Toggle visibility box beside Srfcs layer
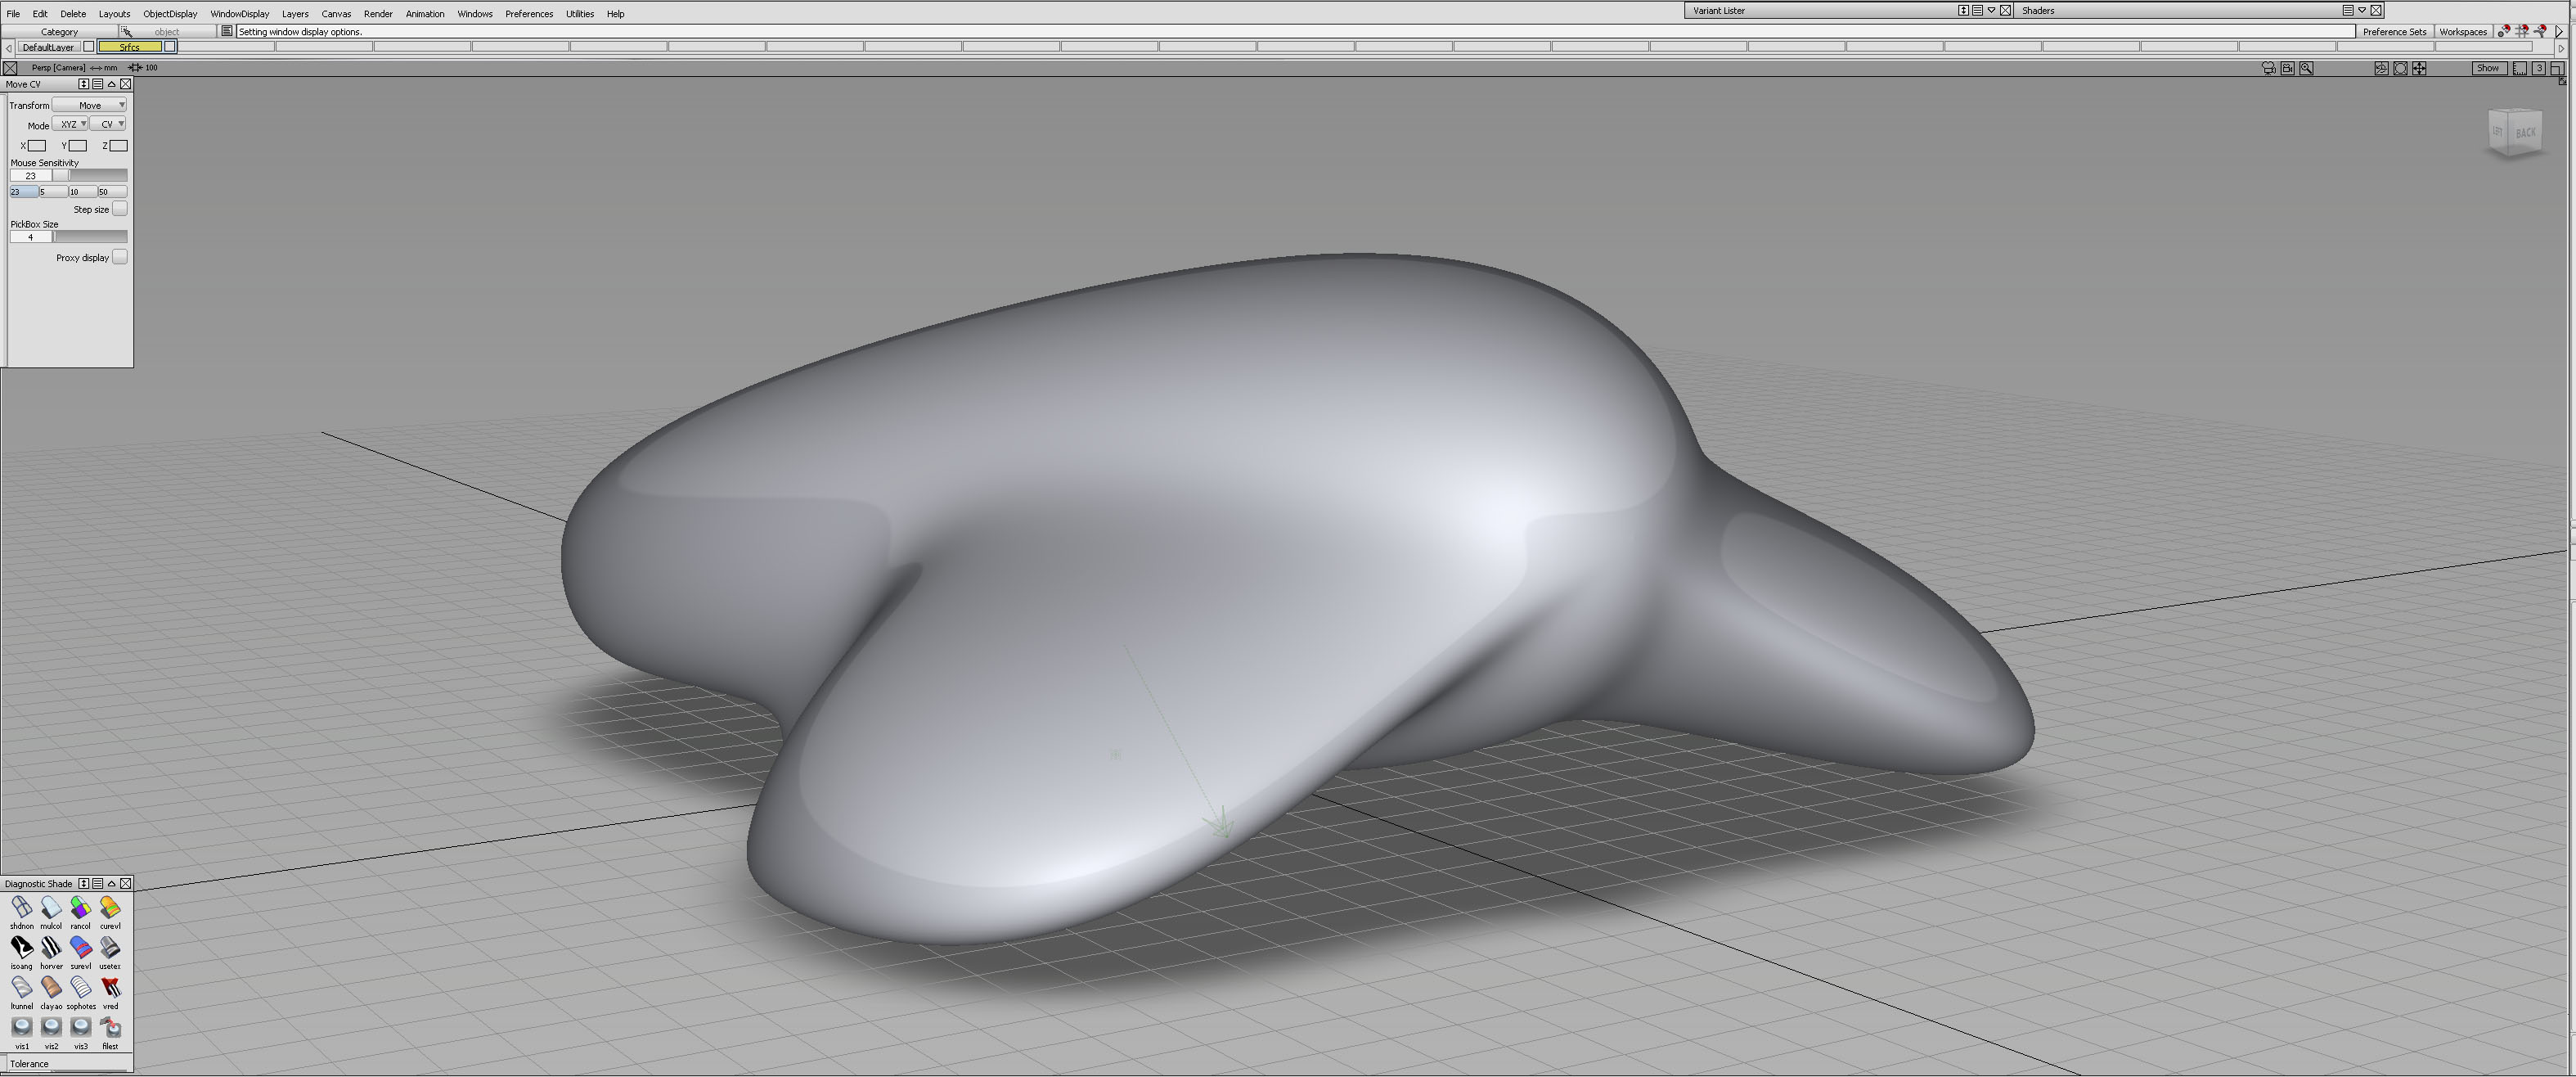Image resolution: width=2576 pixels, height=1077 pixels. (170, 47)
